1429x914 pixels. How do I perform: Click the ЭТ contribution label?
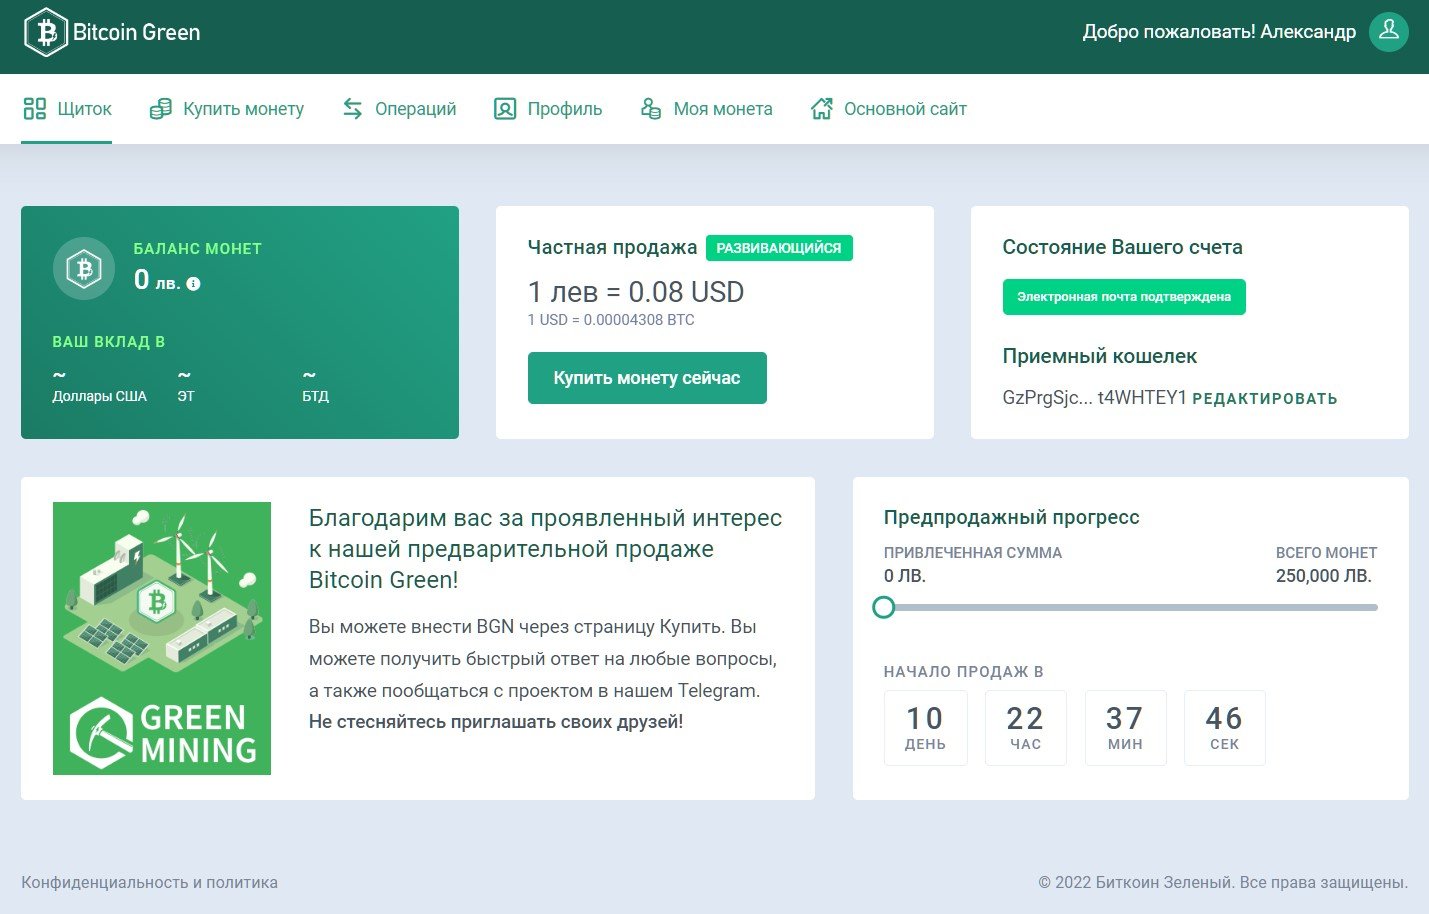[186, 396]
